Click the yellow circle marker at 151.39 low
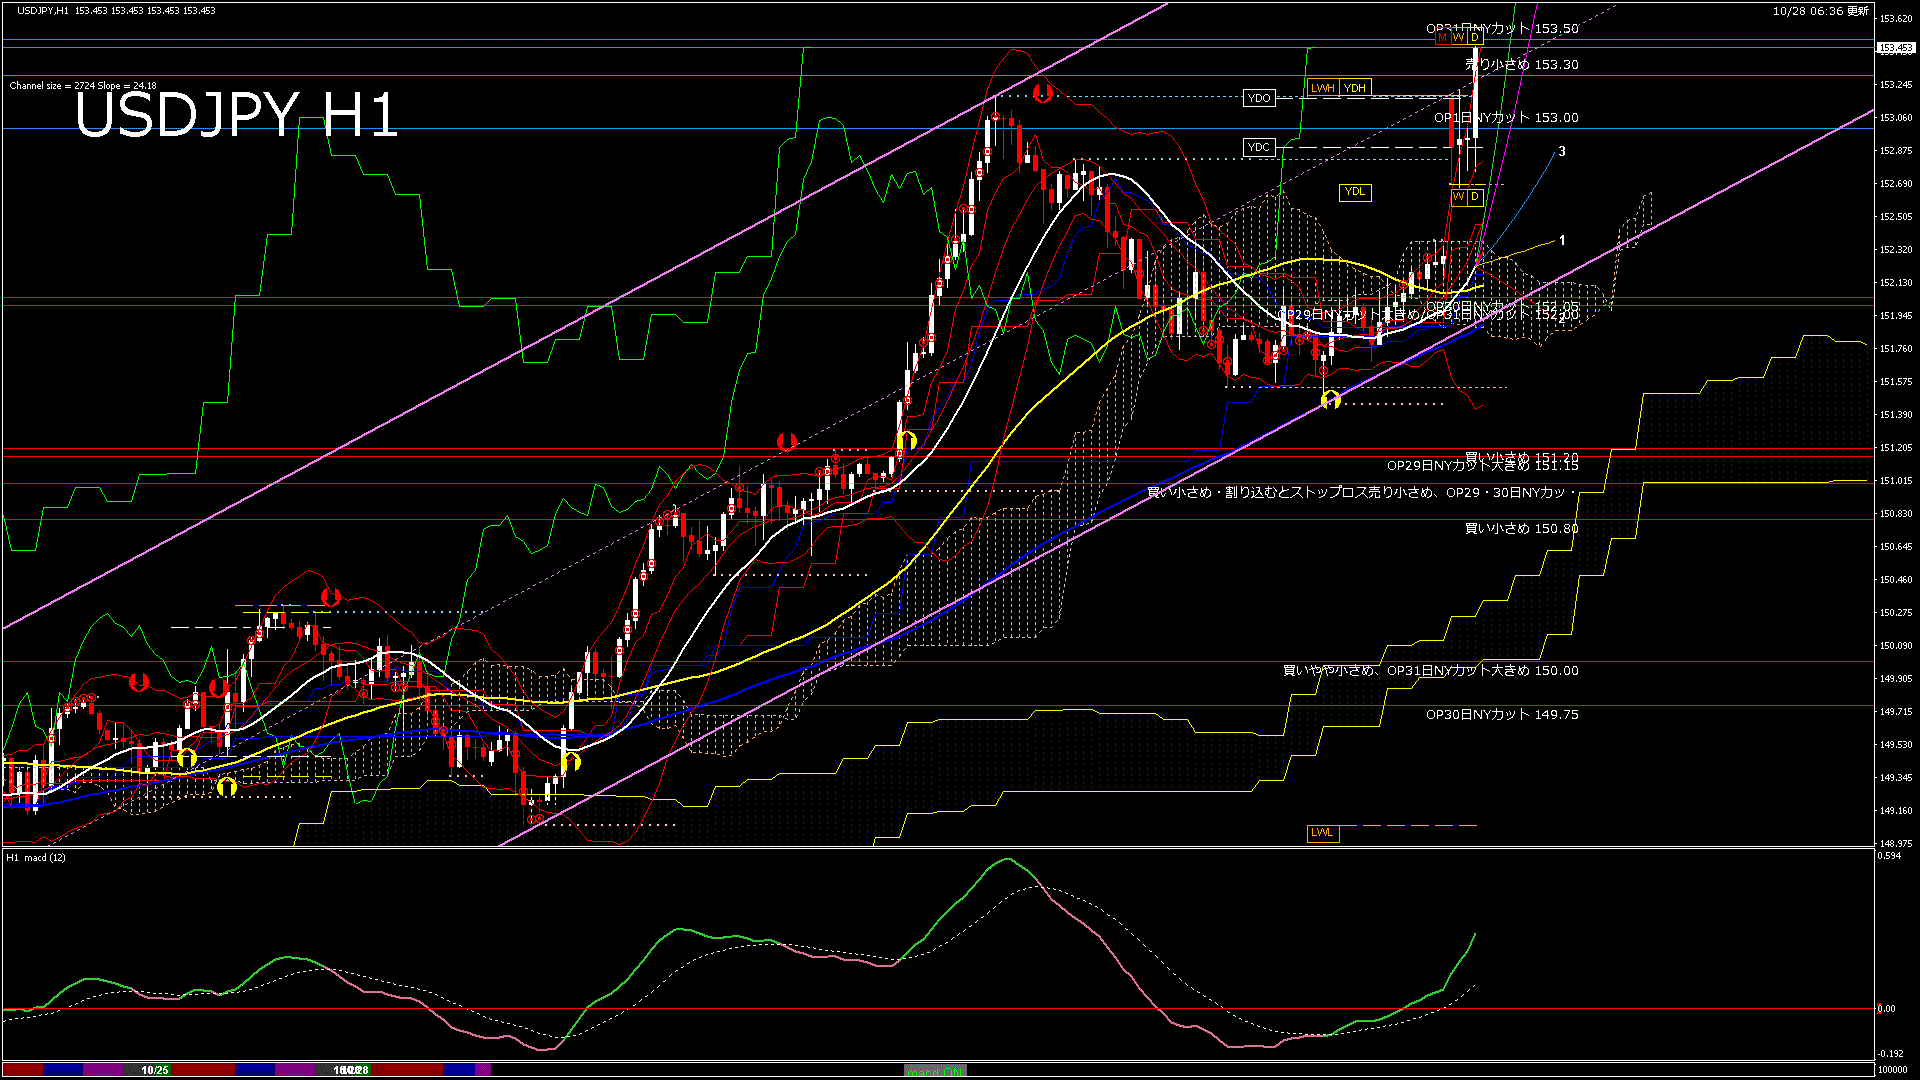Image resolution: width=1920 pixels, height=1080 pixels. (x=1330, y=400)
